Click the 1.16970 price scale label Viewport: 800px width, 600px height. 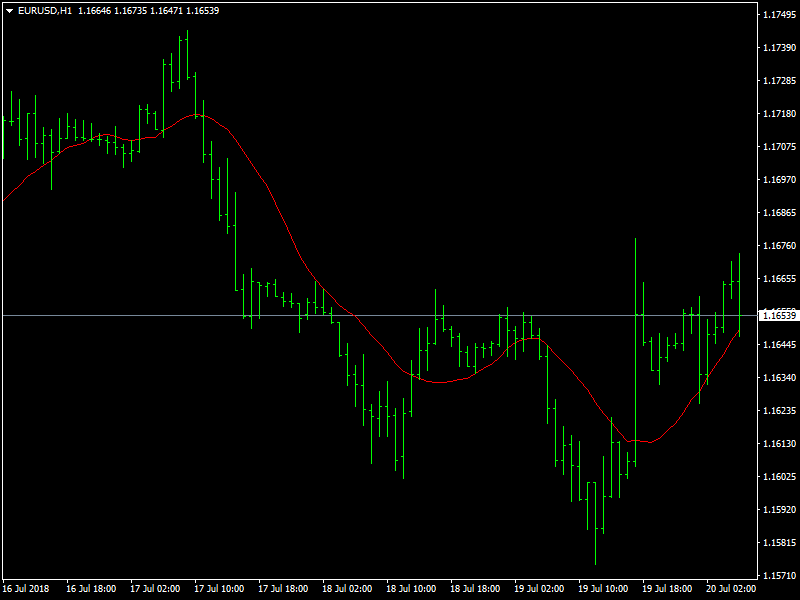click(779, 180)
